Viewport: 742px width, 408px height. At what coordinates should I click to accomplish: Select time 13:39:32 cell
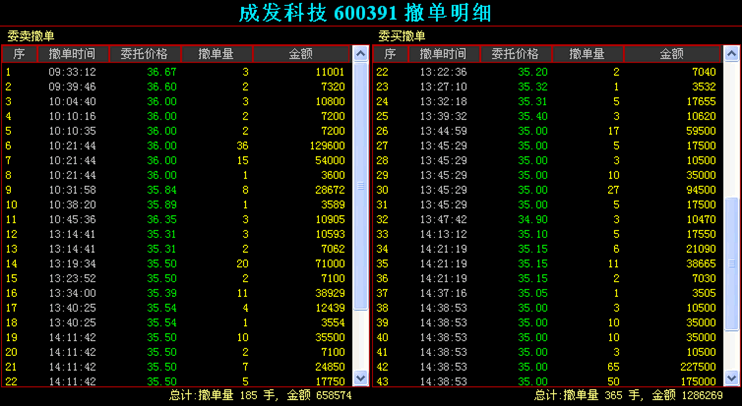(443, 116)
